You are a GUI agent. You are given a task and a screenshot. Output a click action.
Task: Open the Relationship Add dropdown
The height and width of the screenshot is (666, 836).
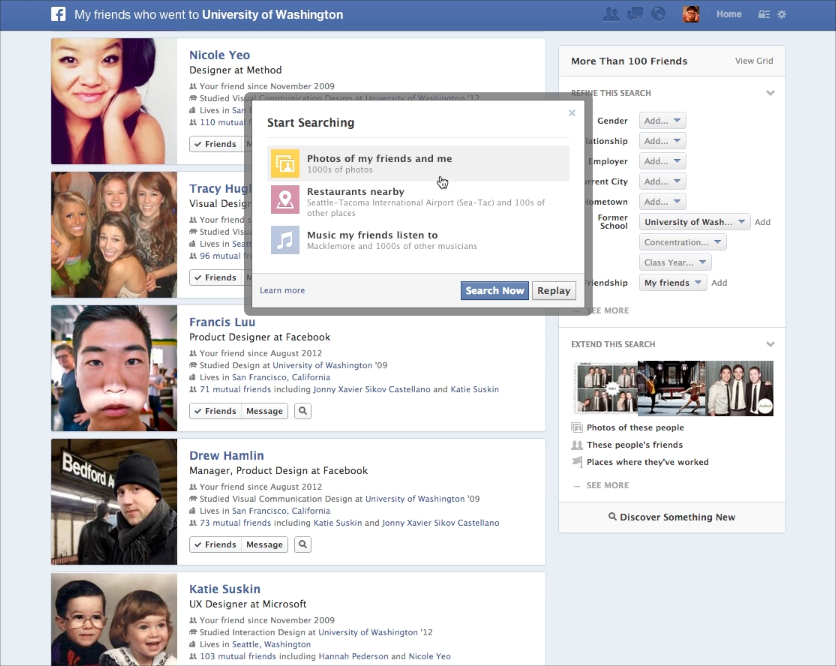(662, 141)
